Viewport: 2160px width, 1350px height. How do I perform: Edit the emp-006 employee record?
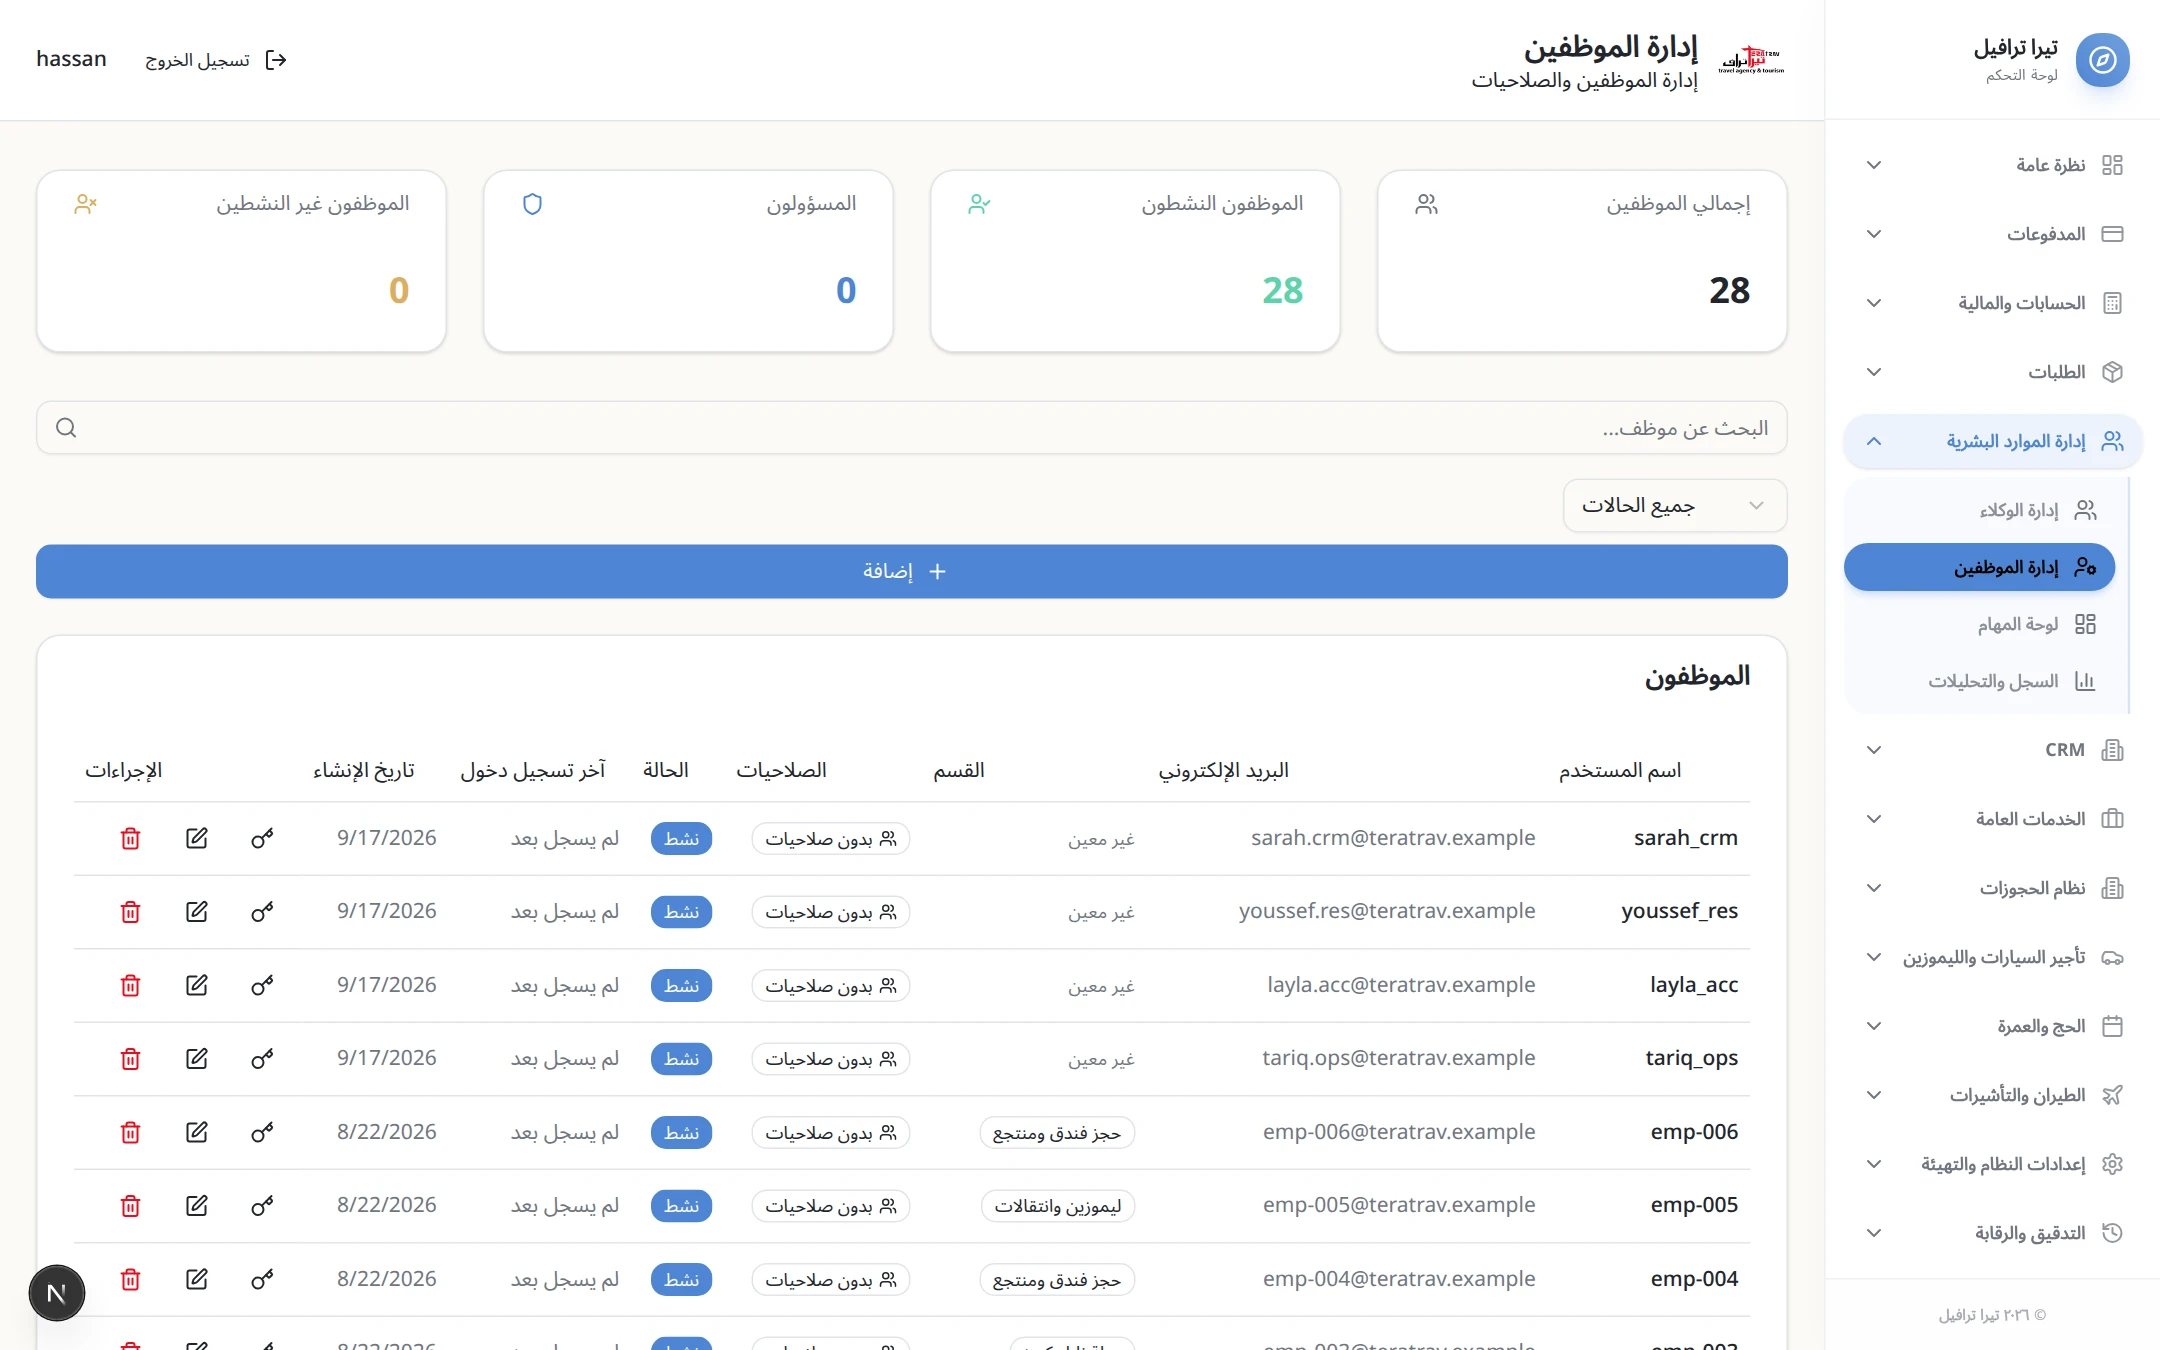point(197,1132)
